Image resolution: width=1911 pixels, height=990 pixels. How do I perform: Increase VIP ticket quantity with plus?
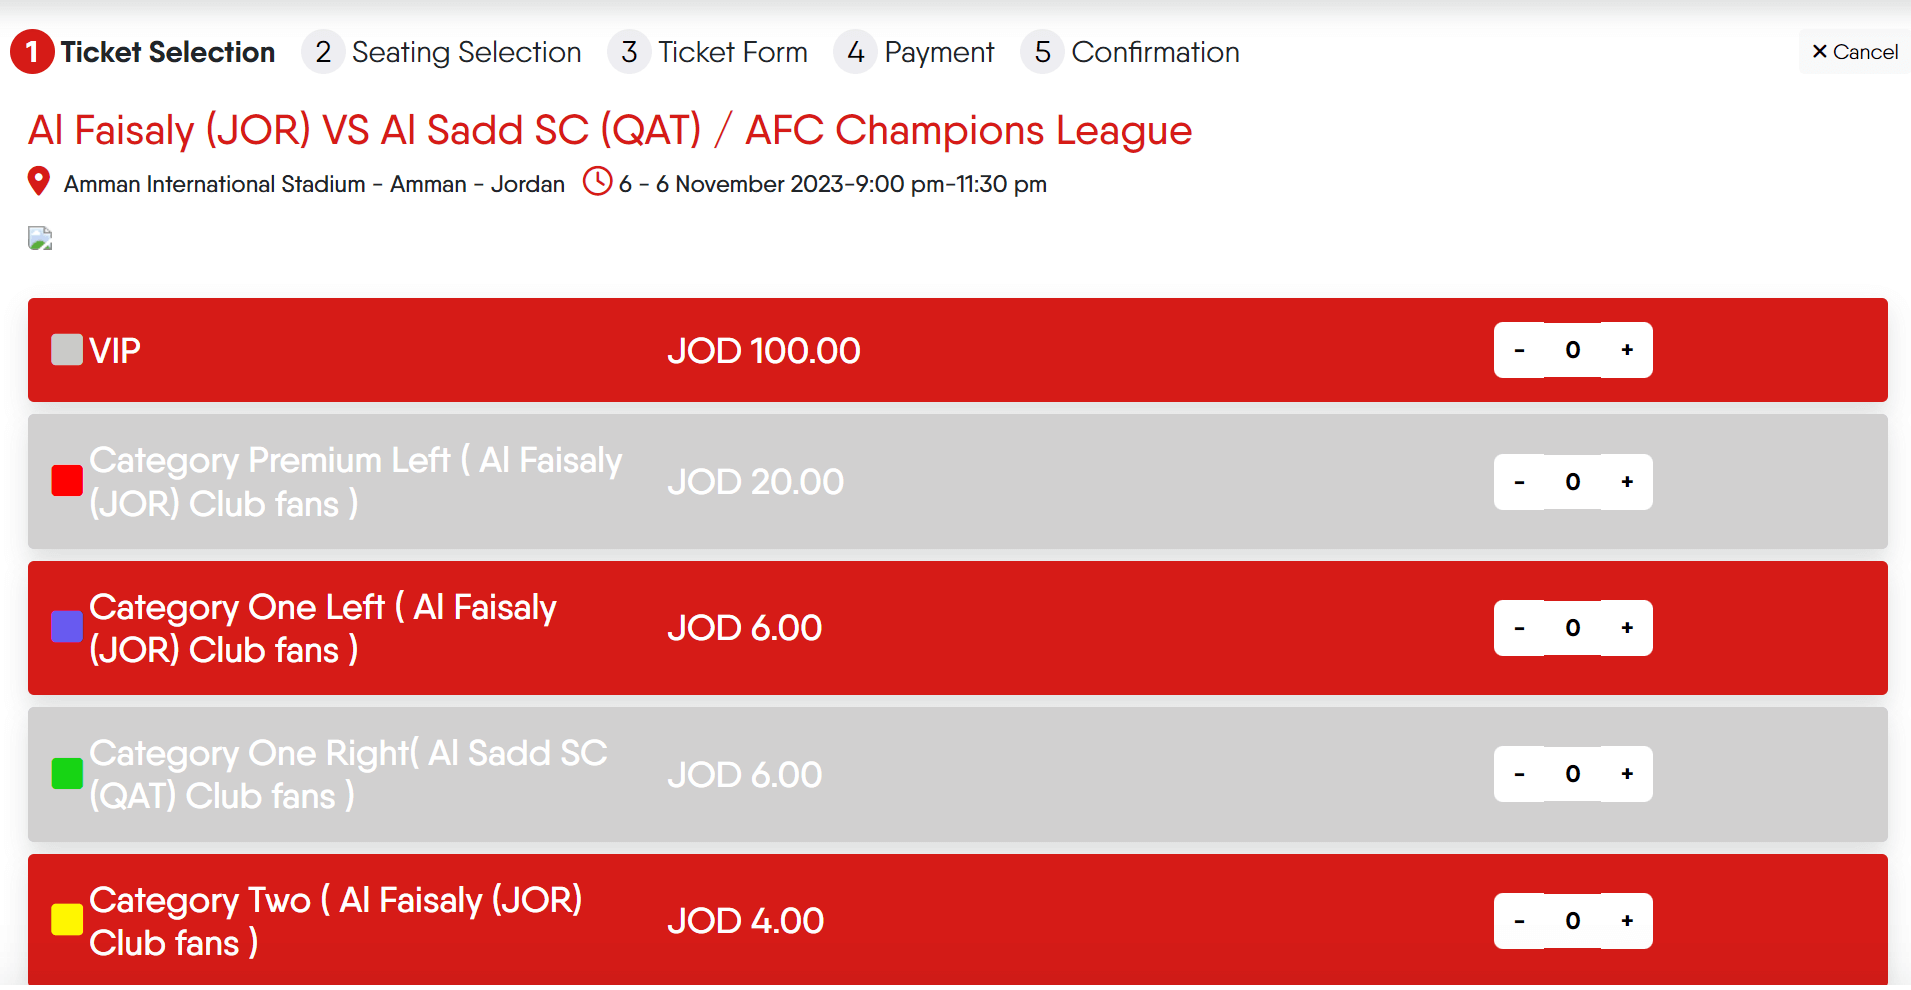coord(1627,350)
